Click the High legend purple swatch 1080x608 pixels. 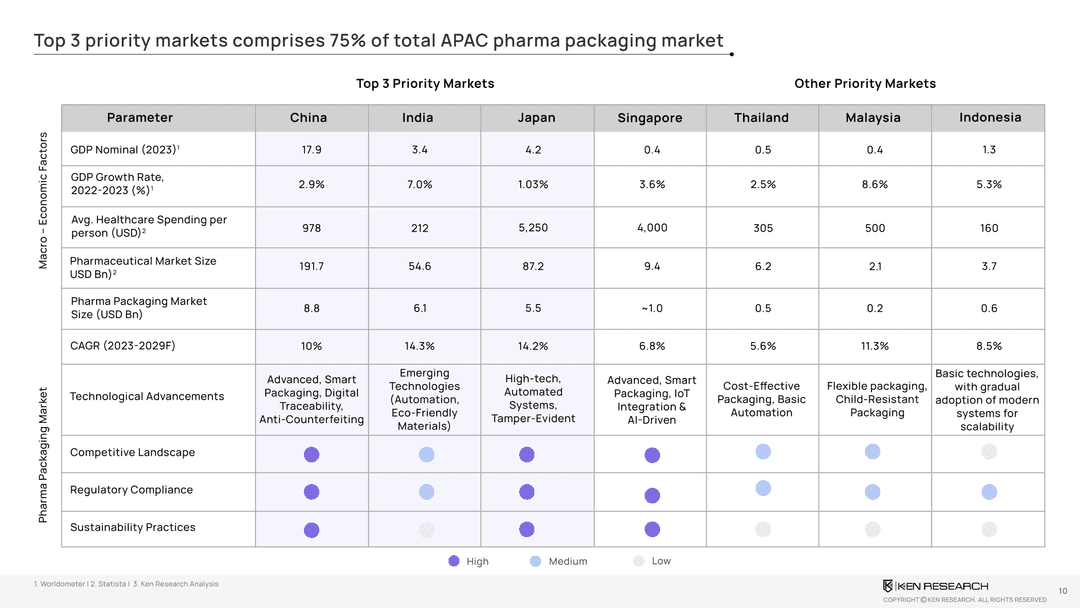(x=454, y=561)
